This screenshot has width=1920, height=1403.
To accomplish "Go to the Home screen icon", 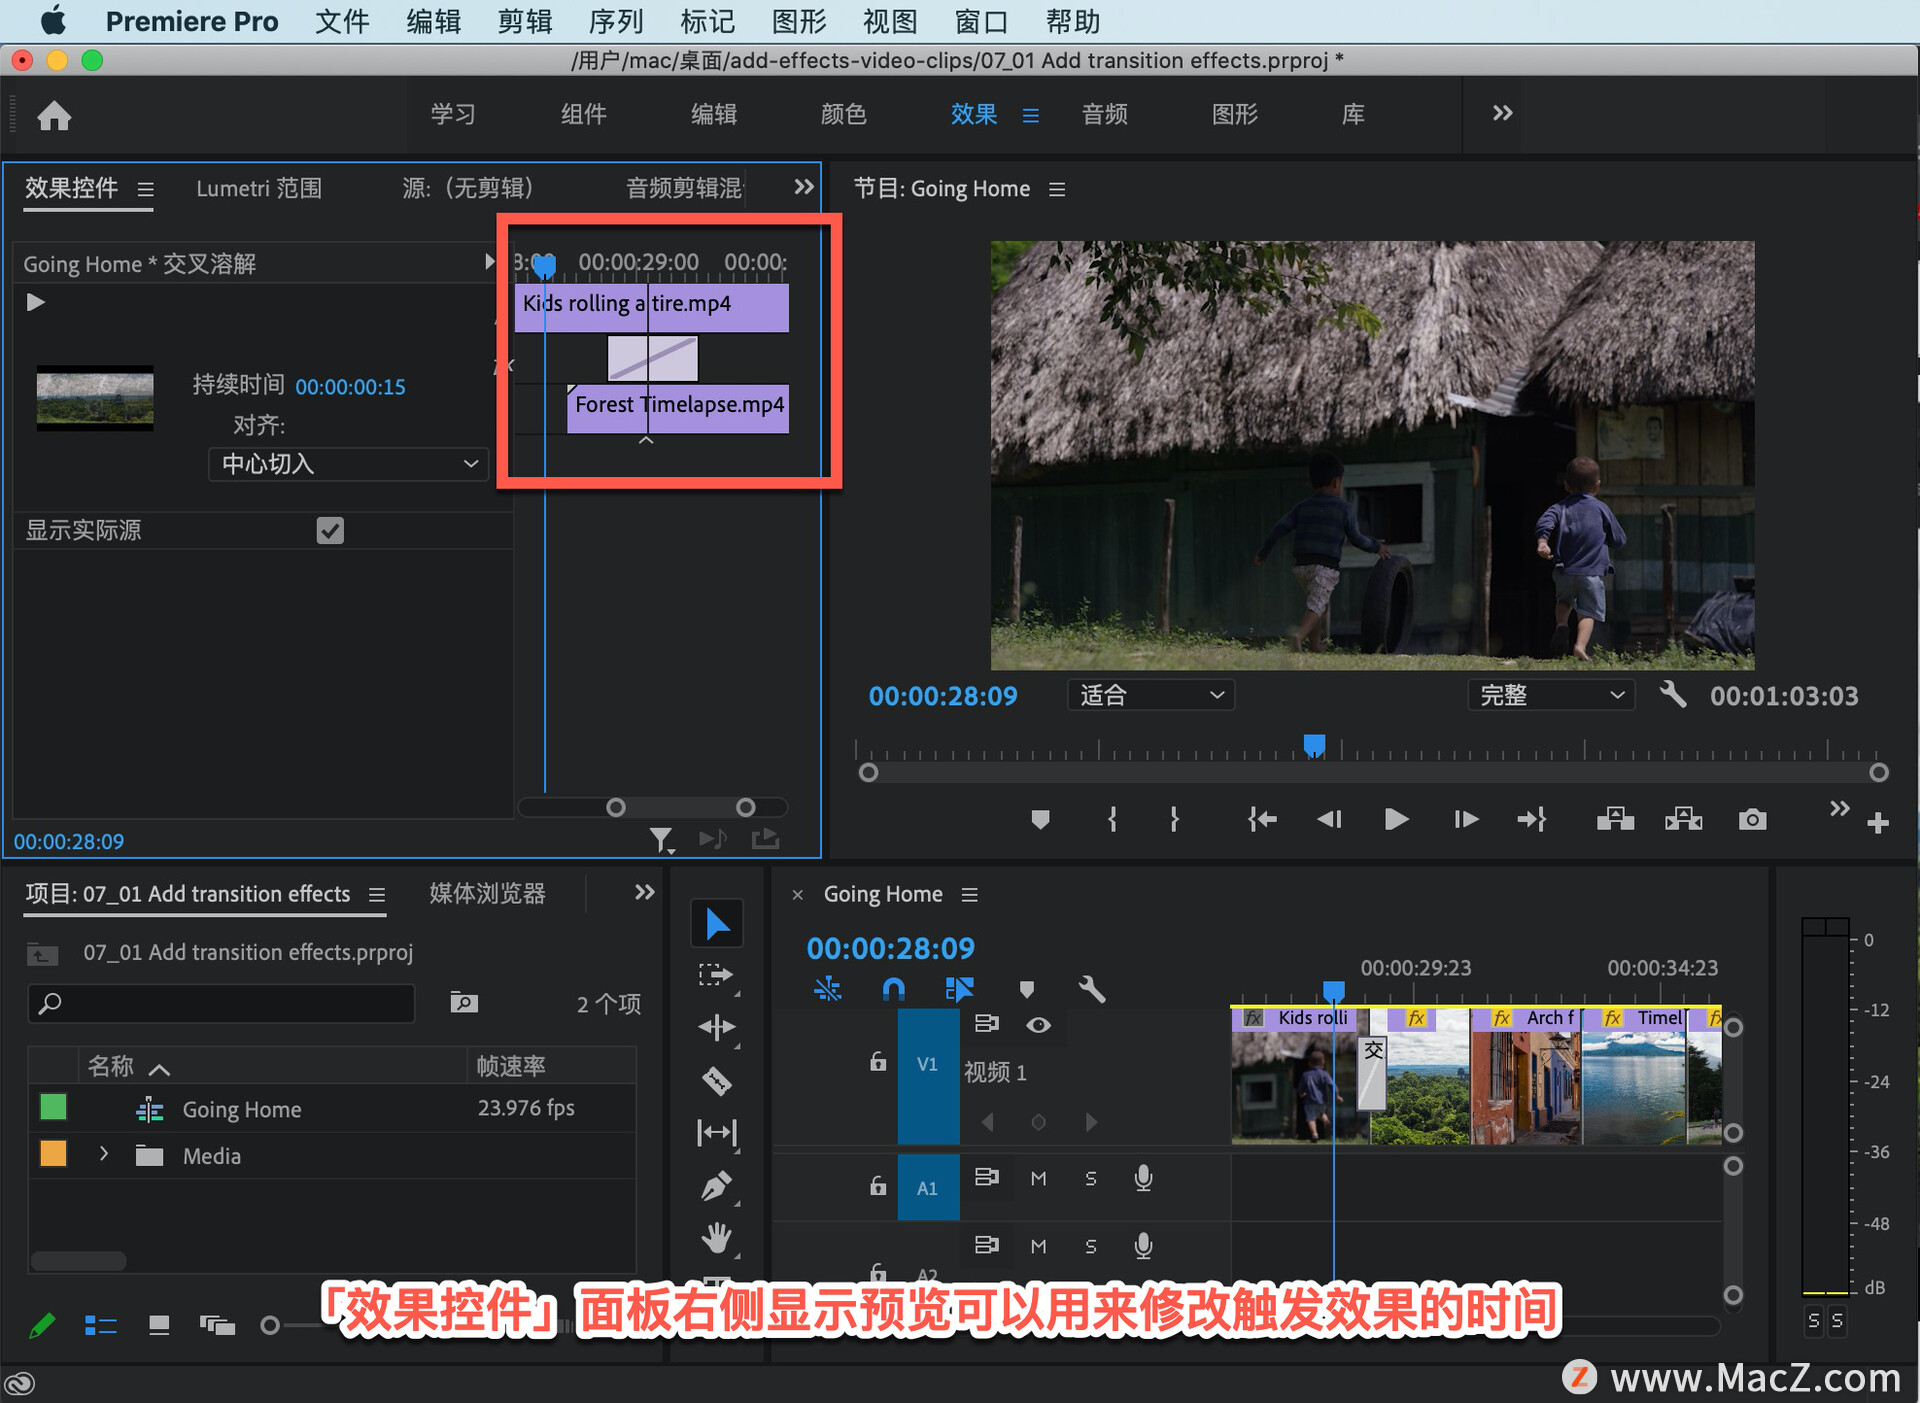I will click(54, 116).
